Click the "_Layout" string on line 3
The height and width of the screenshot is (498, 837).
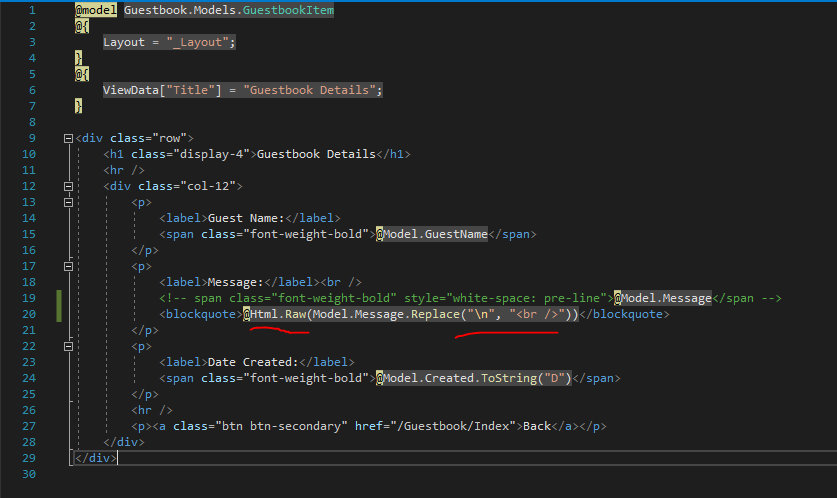point(198,42)
